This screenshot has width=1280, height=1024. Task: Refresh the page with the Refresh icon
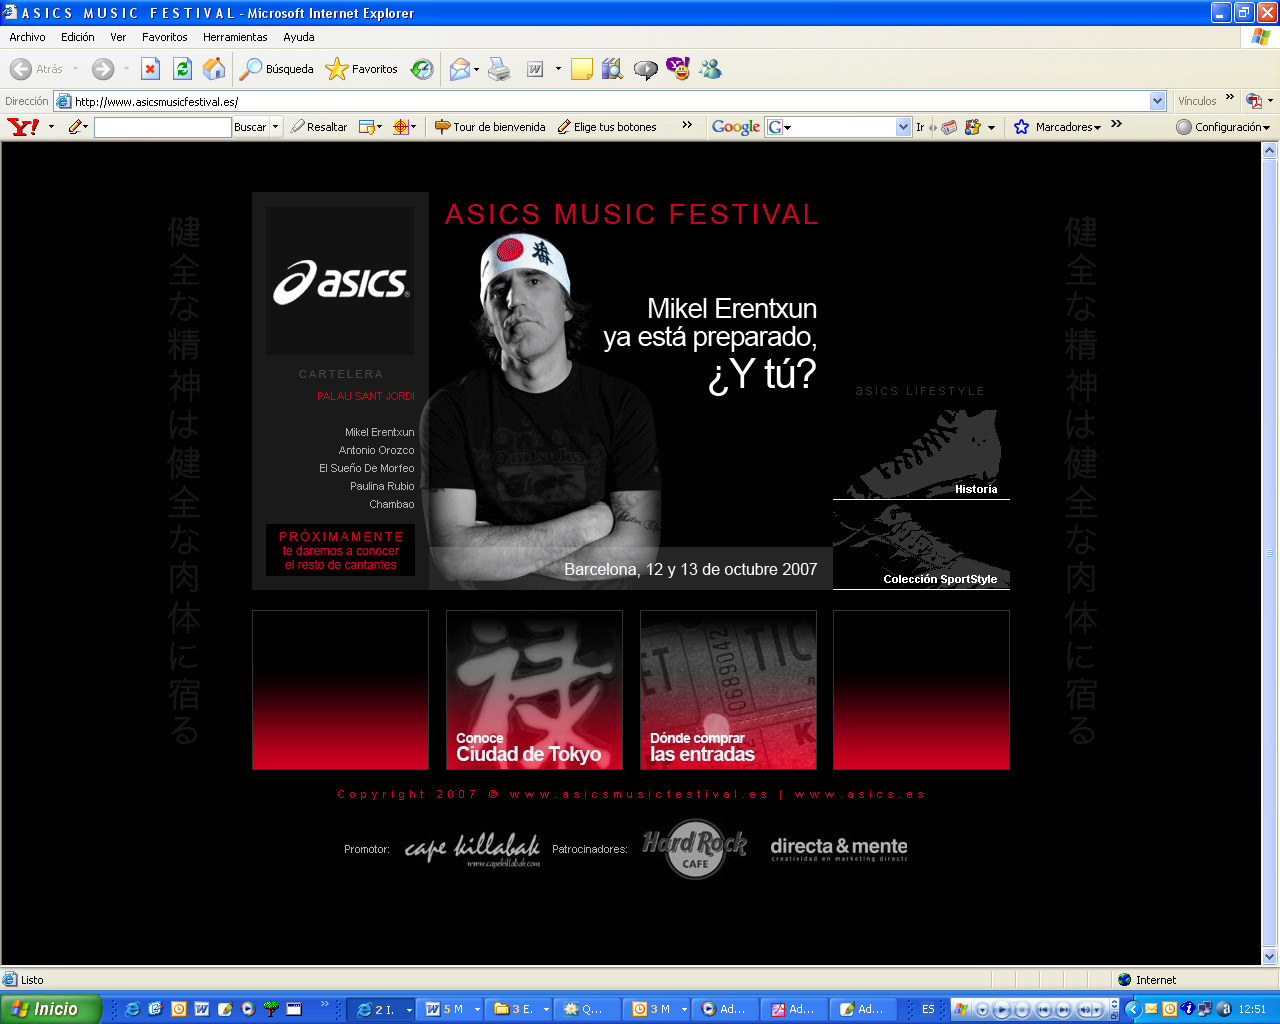(x=182, y=69)
